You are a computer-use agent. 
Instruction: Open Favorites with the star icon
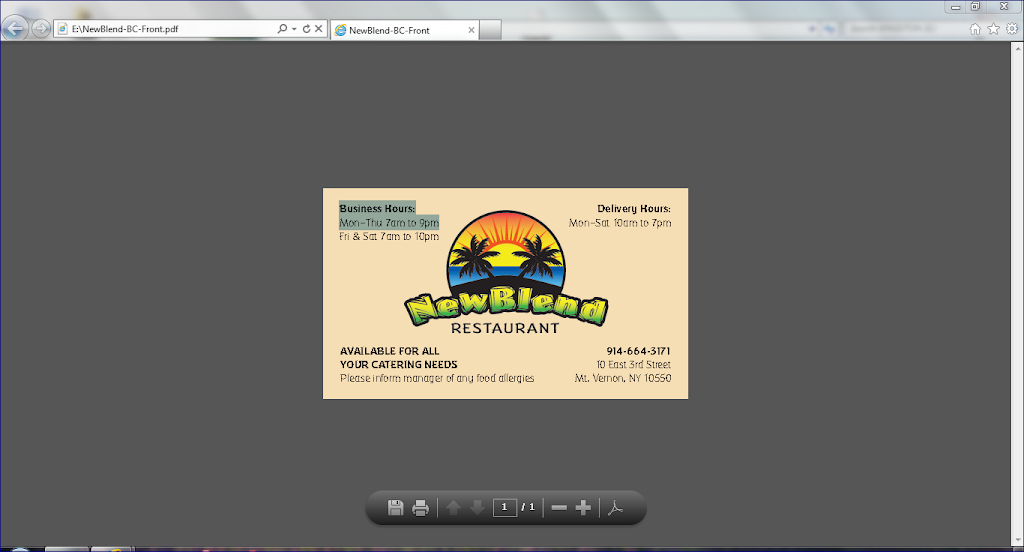coord(993,29)
